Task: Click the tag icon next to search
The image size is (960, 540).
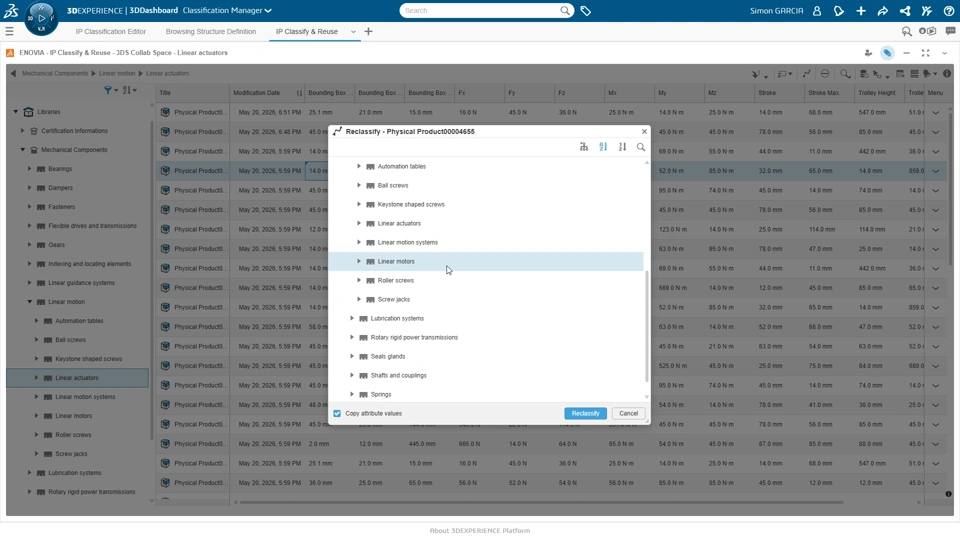Action: pos(585,10)
